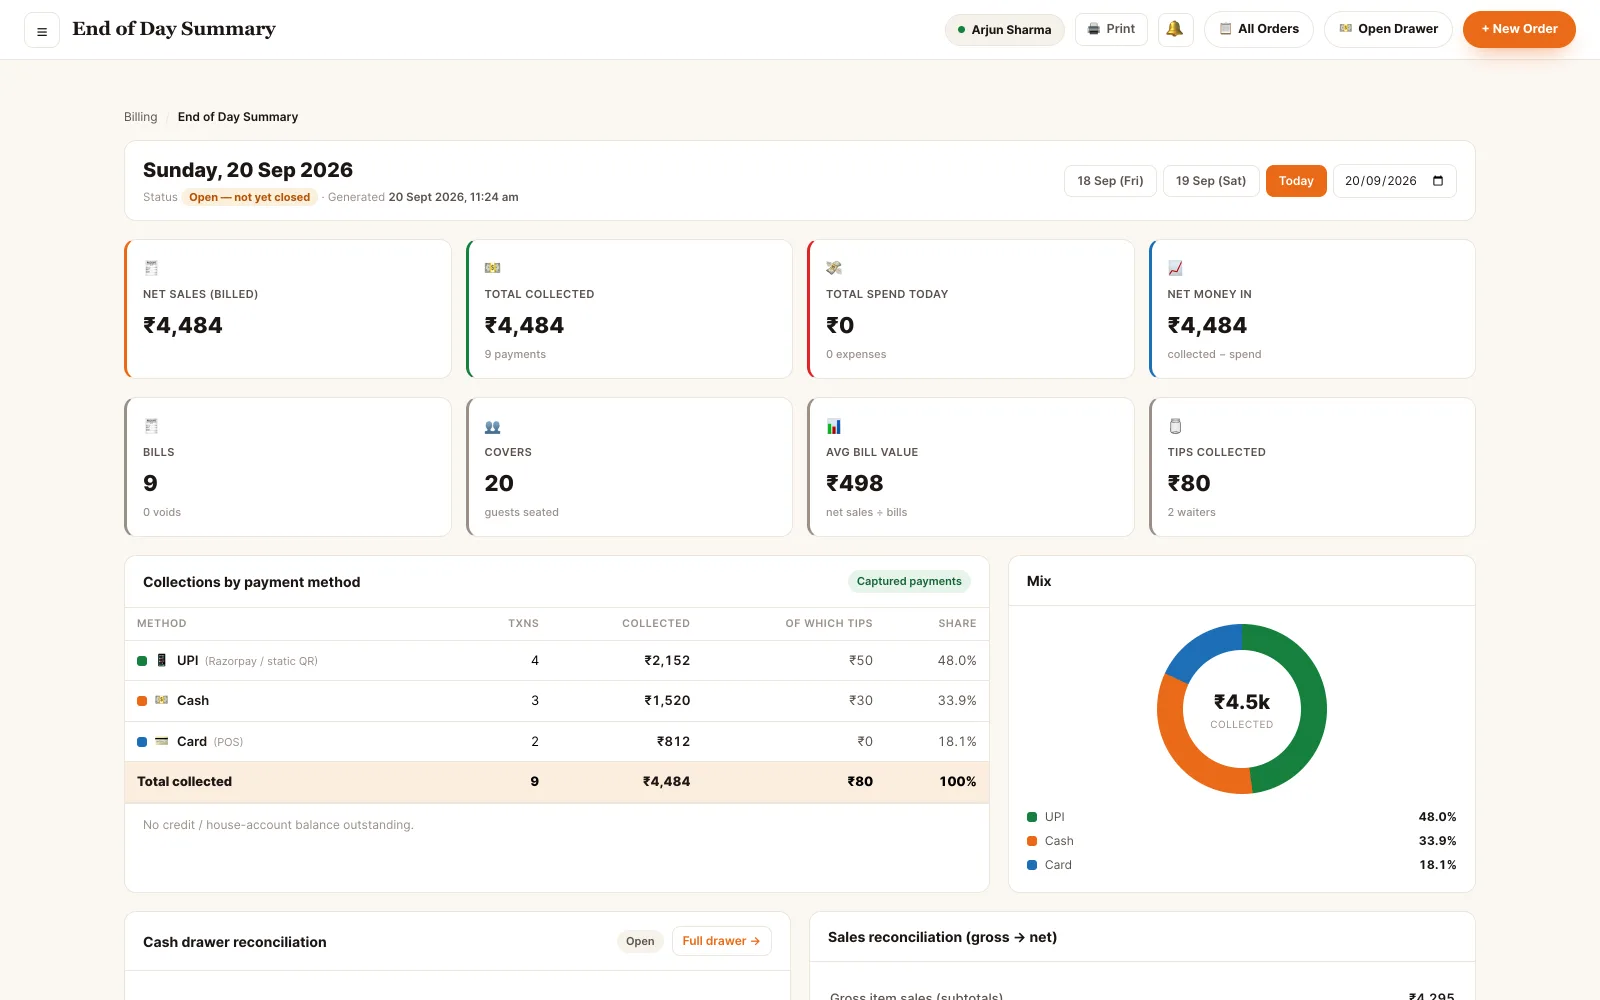Click the green UPI swatch in Mix legend
This screenshot has height=1000, width=1600.
(x=1032, y=817)
